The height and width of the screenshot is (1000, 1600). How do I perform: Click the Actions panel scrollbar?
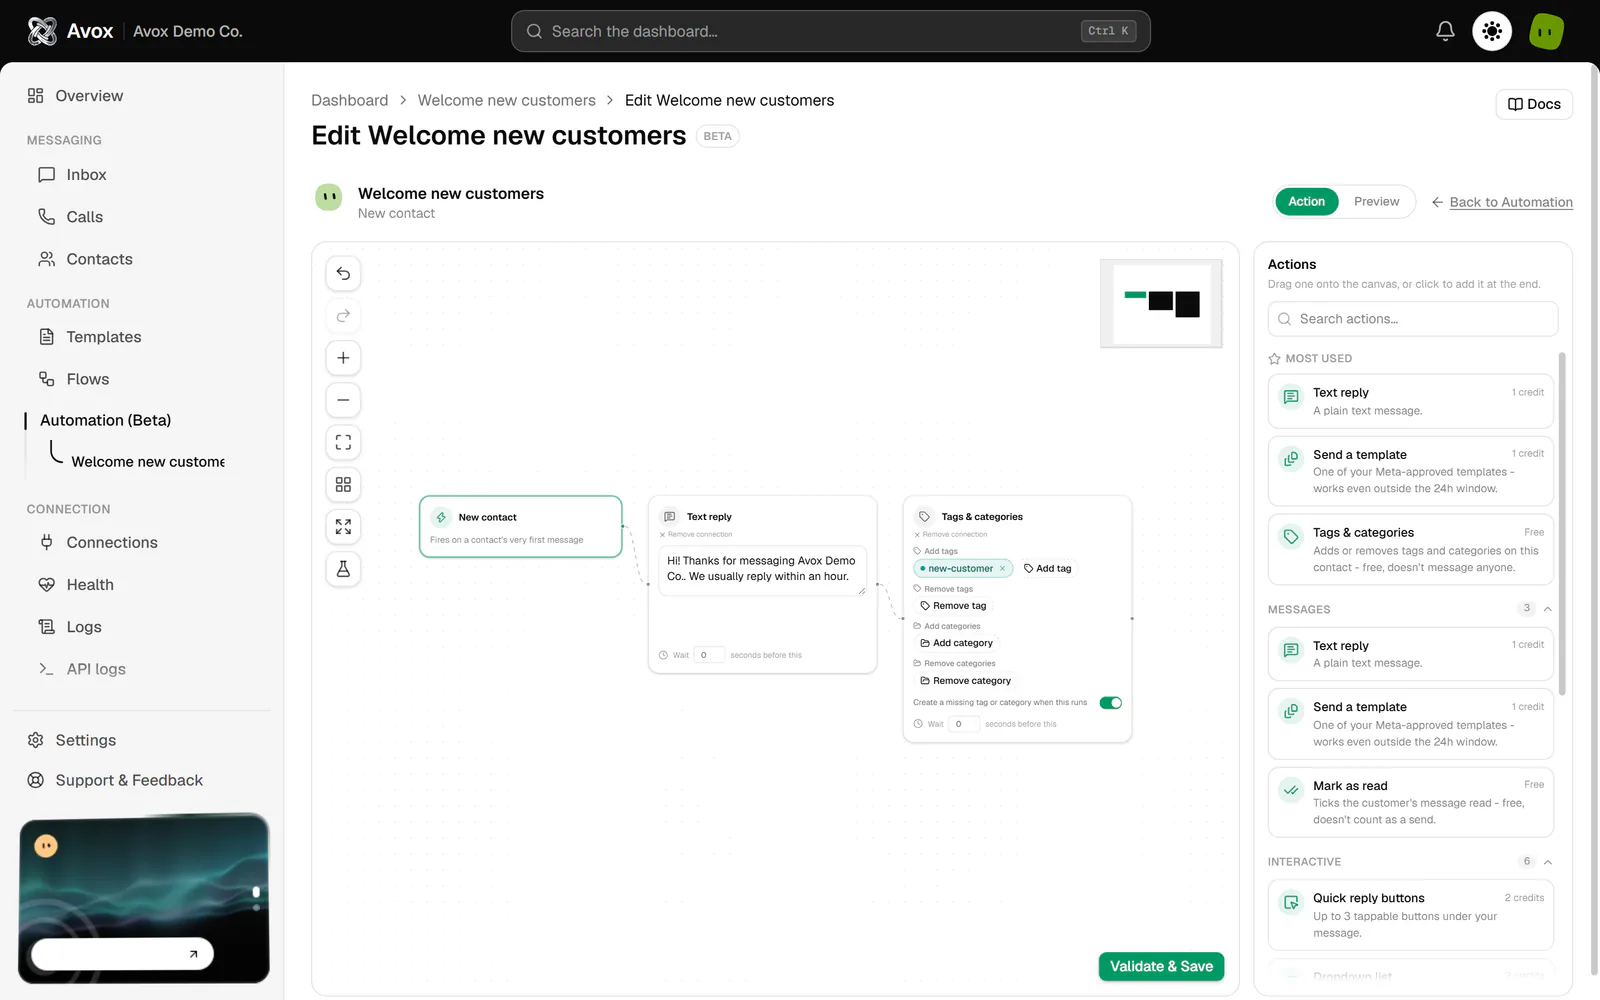(x=1562, y=523)
